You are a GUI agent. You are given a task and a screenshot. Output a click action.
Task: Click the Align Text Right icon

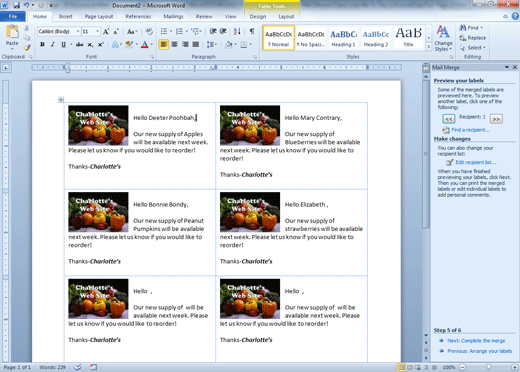click(185, 44)
